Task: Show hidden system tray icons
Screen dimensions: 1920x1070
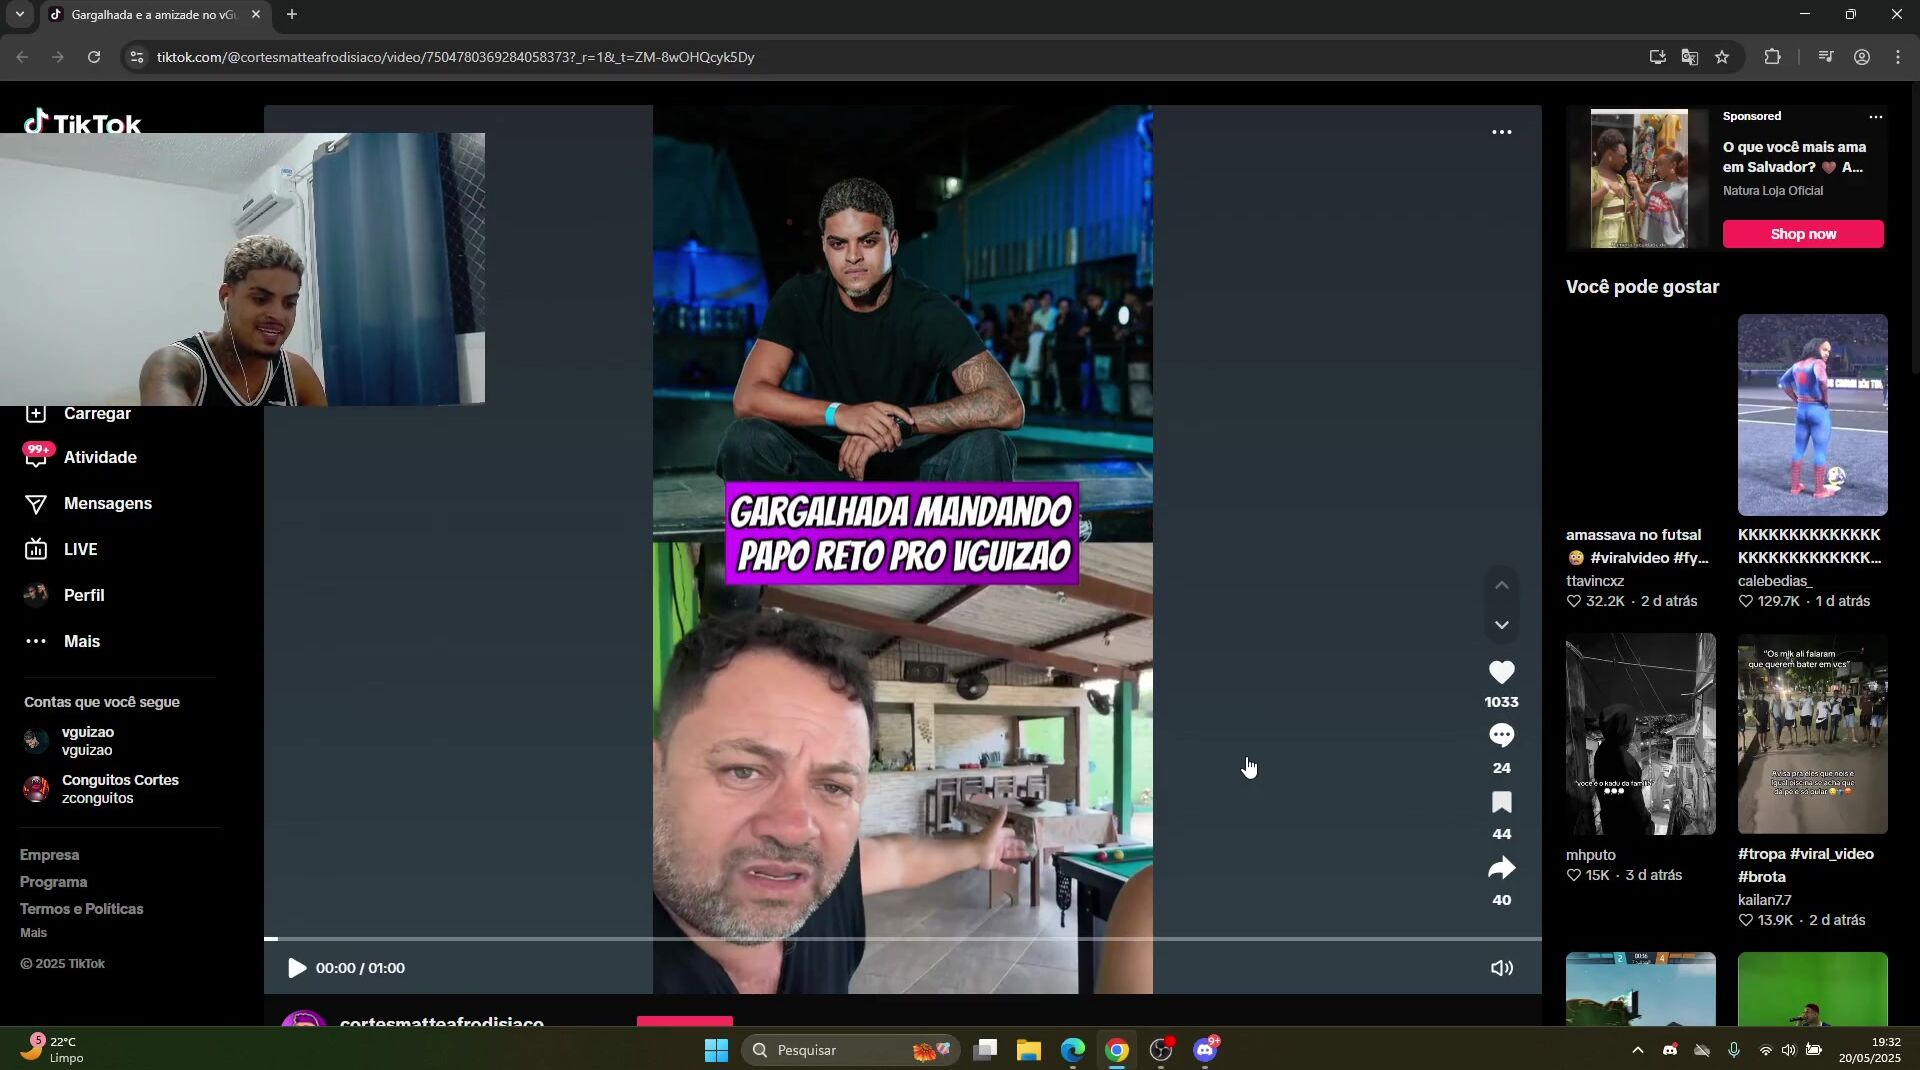Action: 1637,1050
